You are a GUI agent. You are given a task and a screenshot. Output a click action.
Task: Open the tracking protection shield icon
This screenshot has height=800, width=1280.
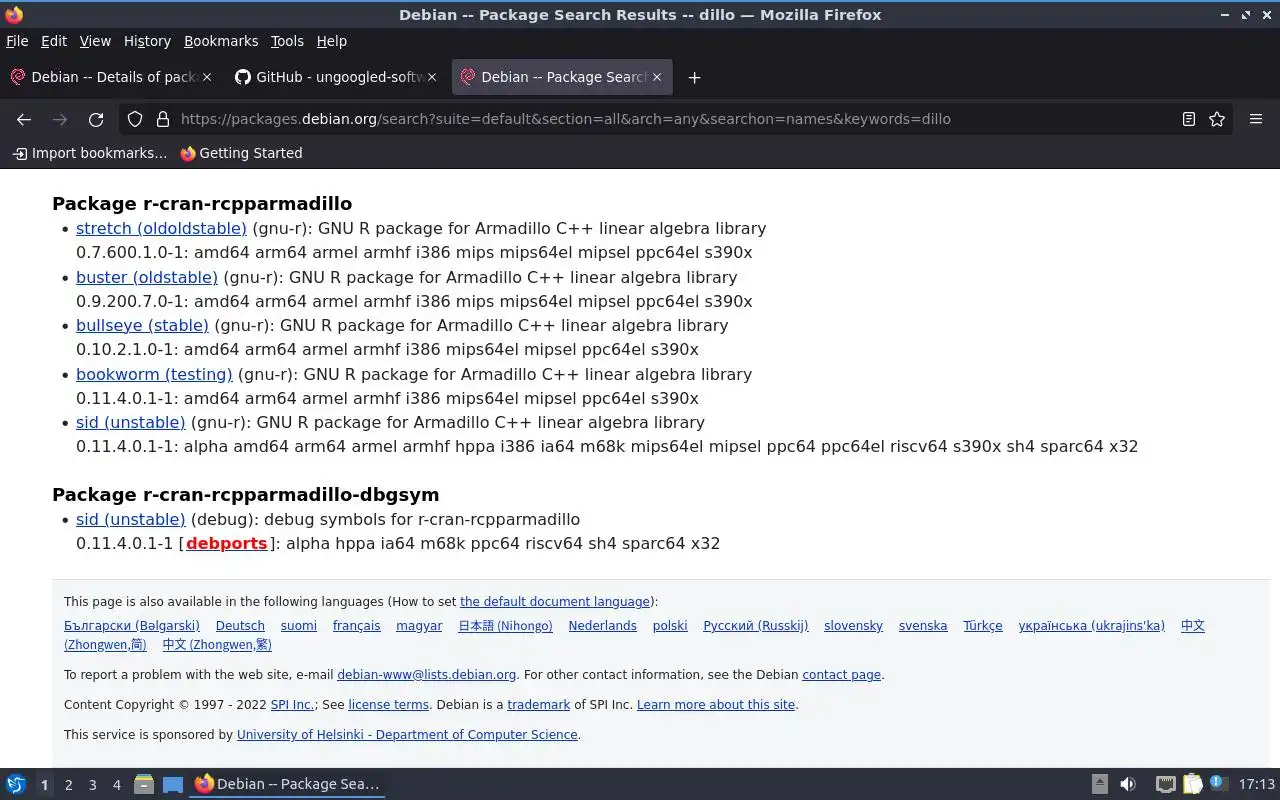[x=135, y=119]
